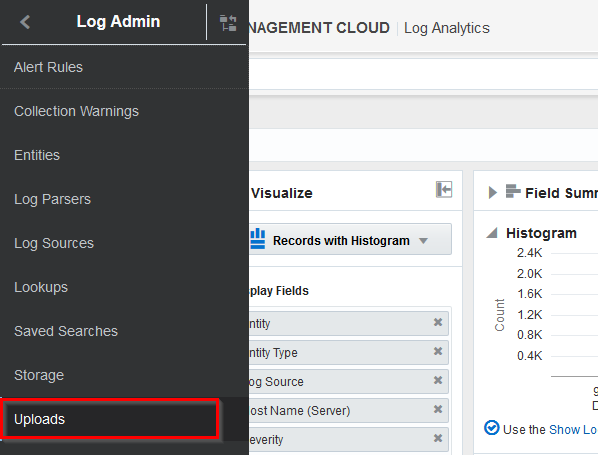Image resolution: width=598 pixels, height=455 pixels.
Task: Select the Uploads menu item
Action: [x=40, y=419]
